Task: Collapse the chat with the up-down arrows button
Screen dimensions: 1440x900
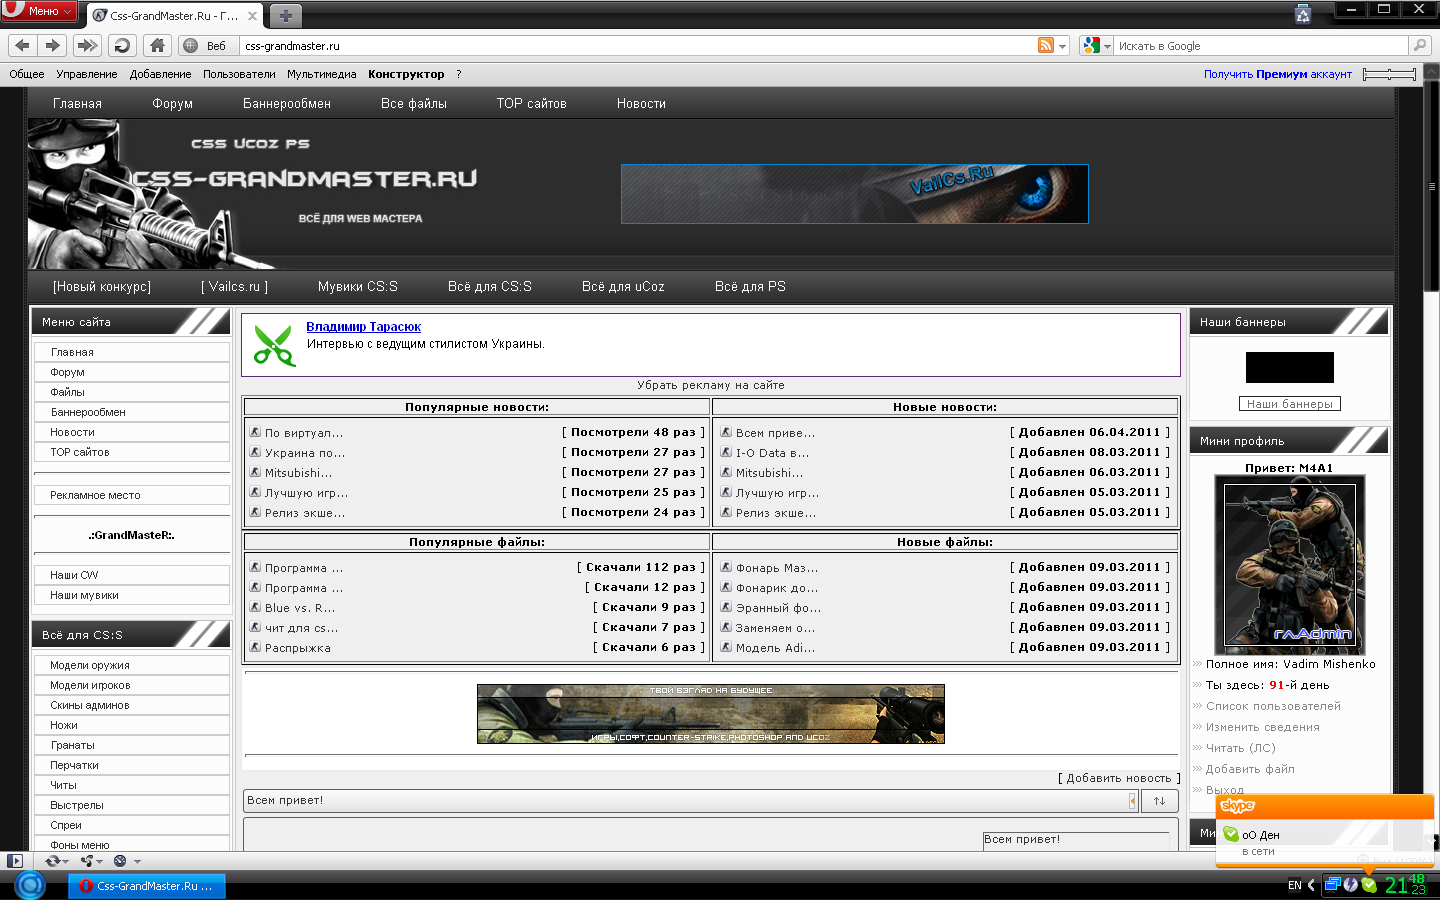Action: pos(1159,801)
